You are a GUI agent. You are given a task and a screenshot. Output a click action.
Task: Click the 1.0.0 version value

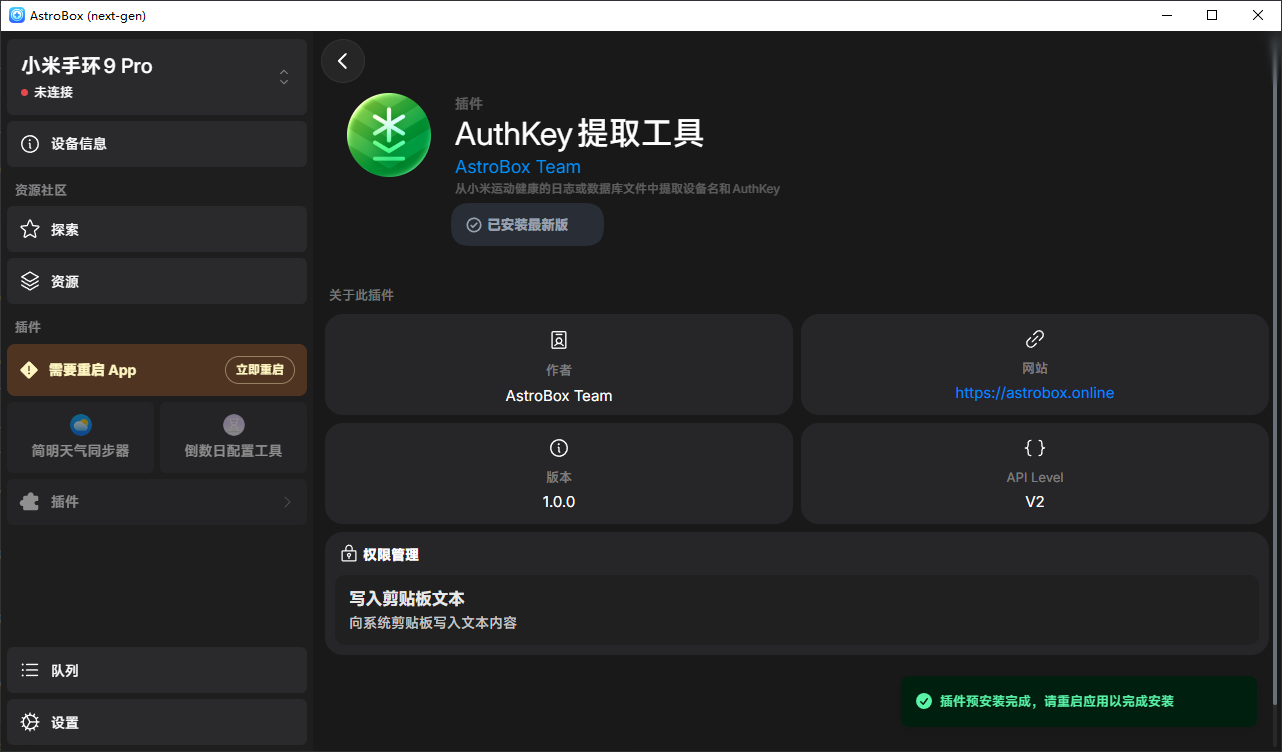pos(559,502)
